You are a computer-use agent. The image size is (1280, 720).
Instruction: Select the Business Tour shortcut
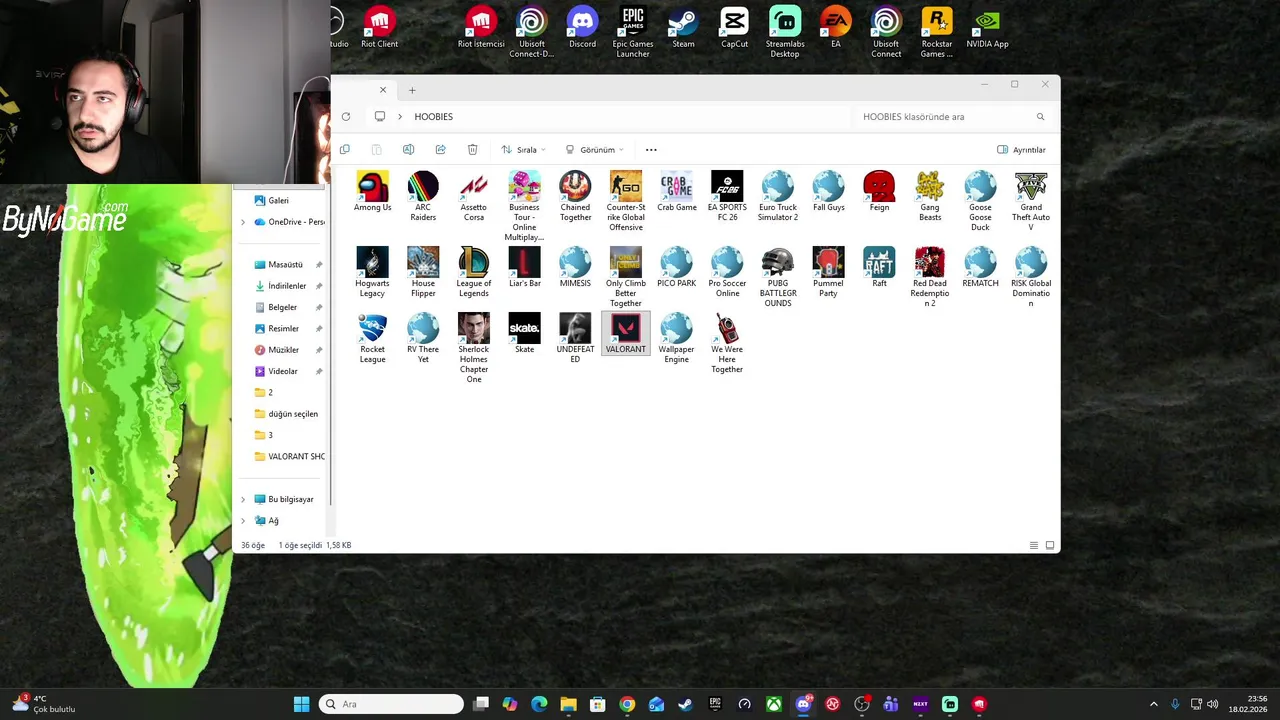point(524,186)
